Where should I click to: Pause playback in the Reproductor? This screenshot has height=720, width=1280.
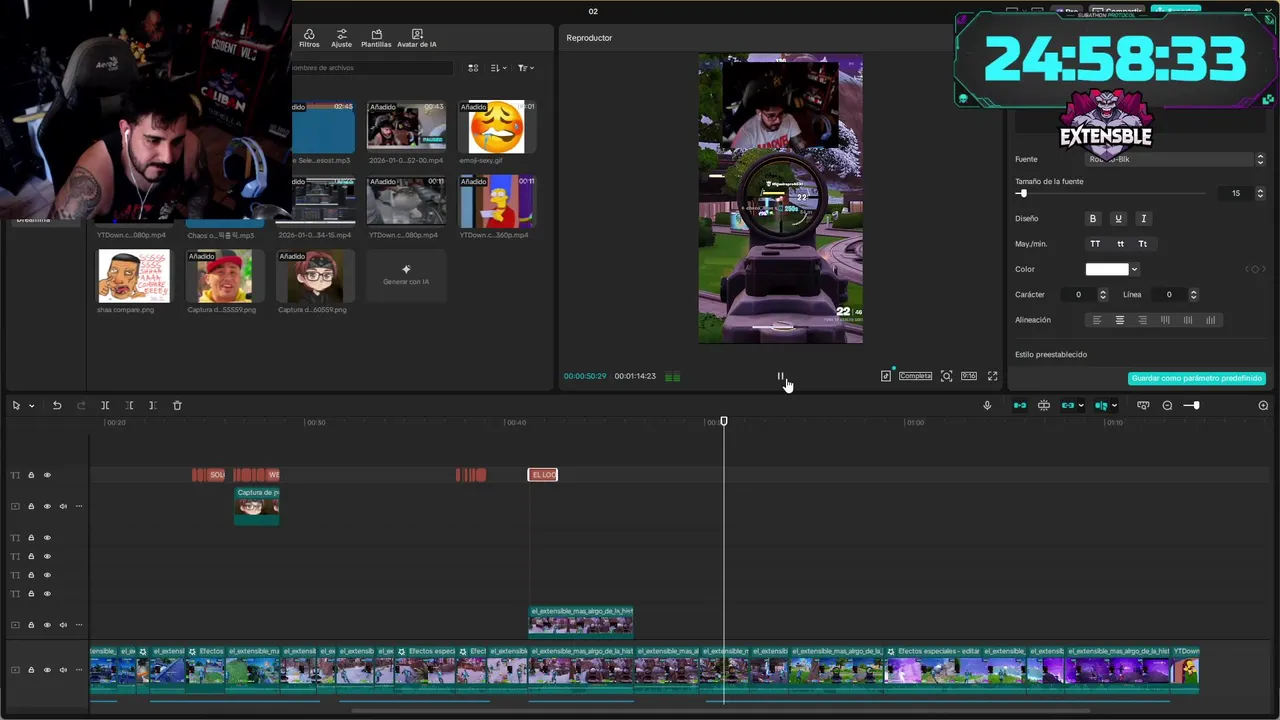[781, 376]
